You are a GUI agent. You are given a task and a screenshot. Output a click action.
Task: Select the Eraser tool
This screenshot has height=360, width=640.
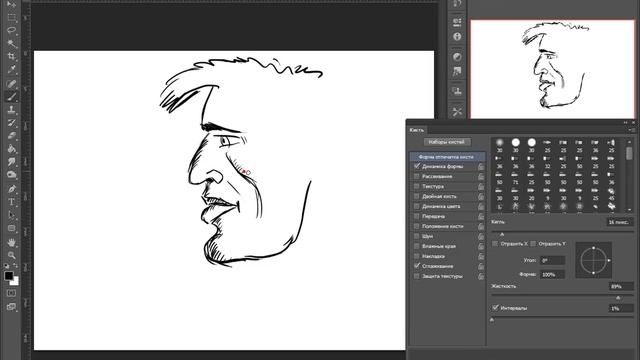click(11, 136)
